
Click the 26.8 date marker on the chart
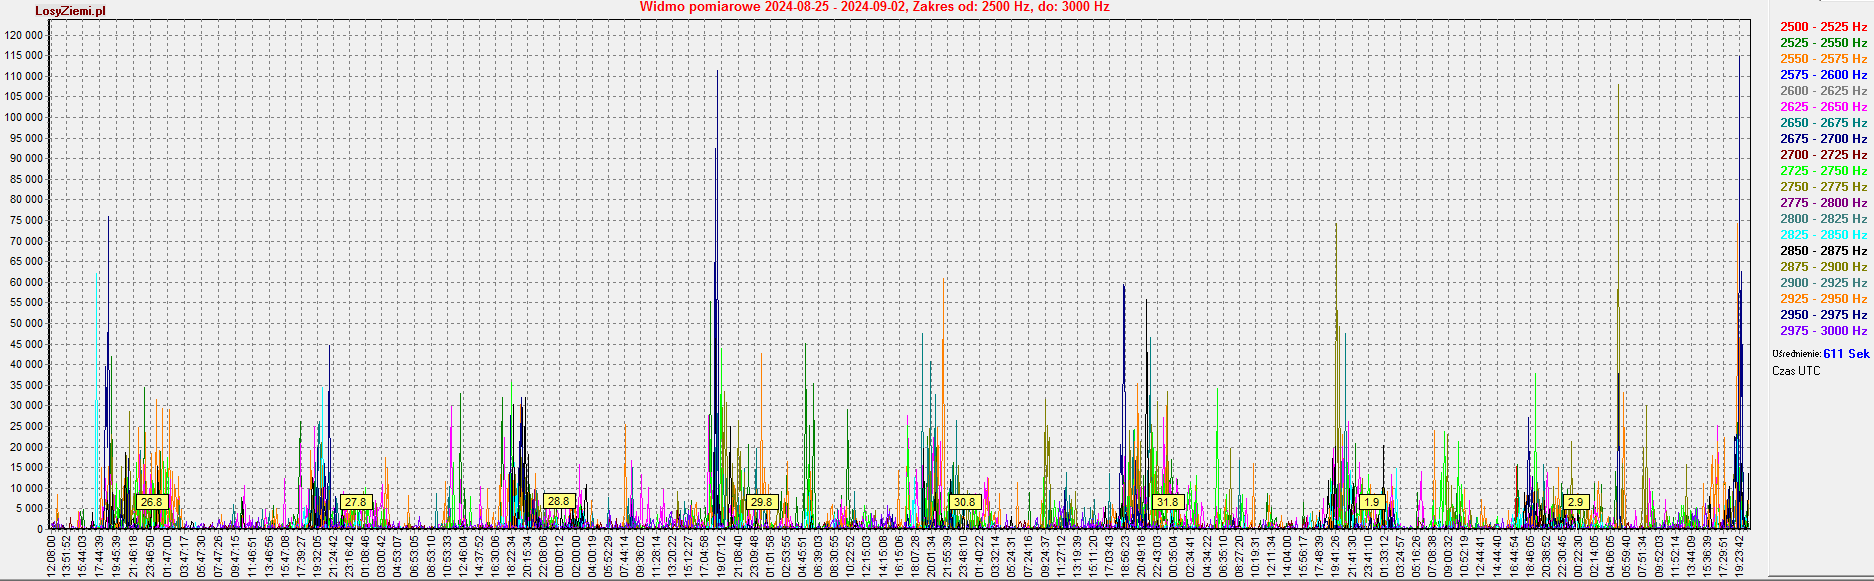pyautogui.click(x=151, y=502)
